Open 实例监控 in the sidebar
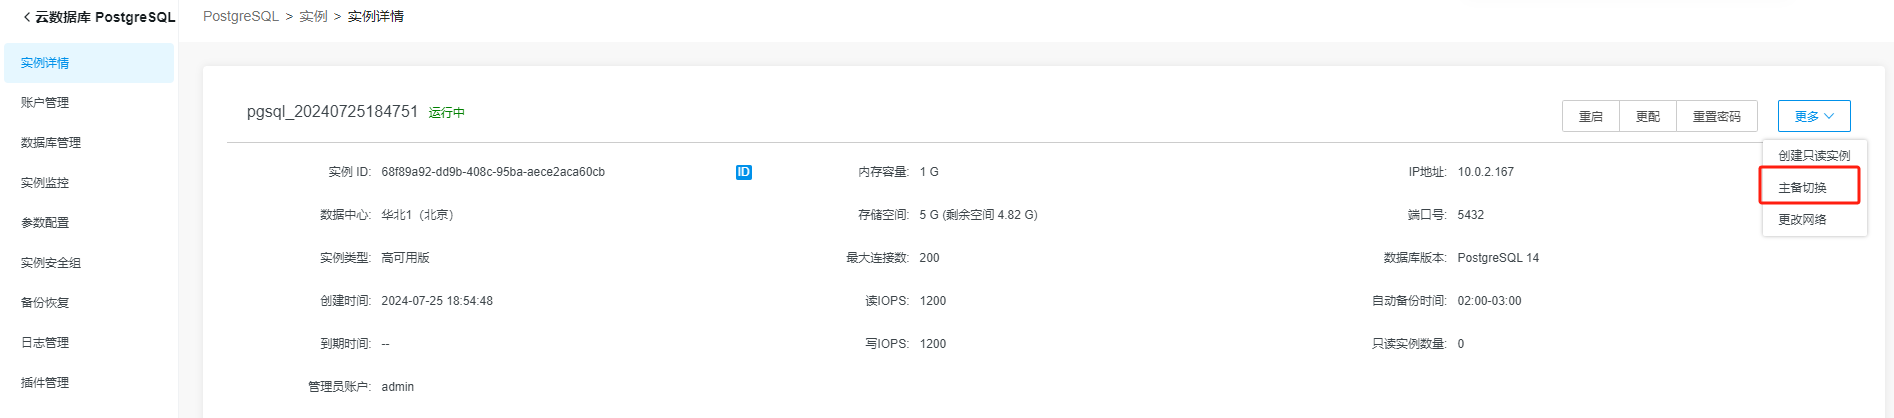Viewport: 1894px width, 418px height. 45,183
